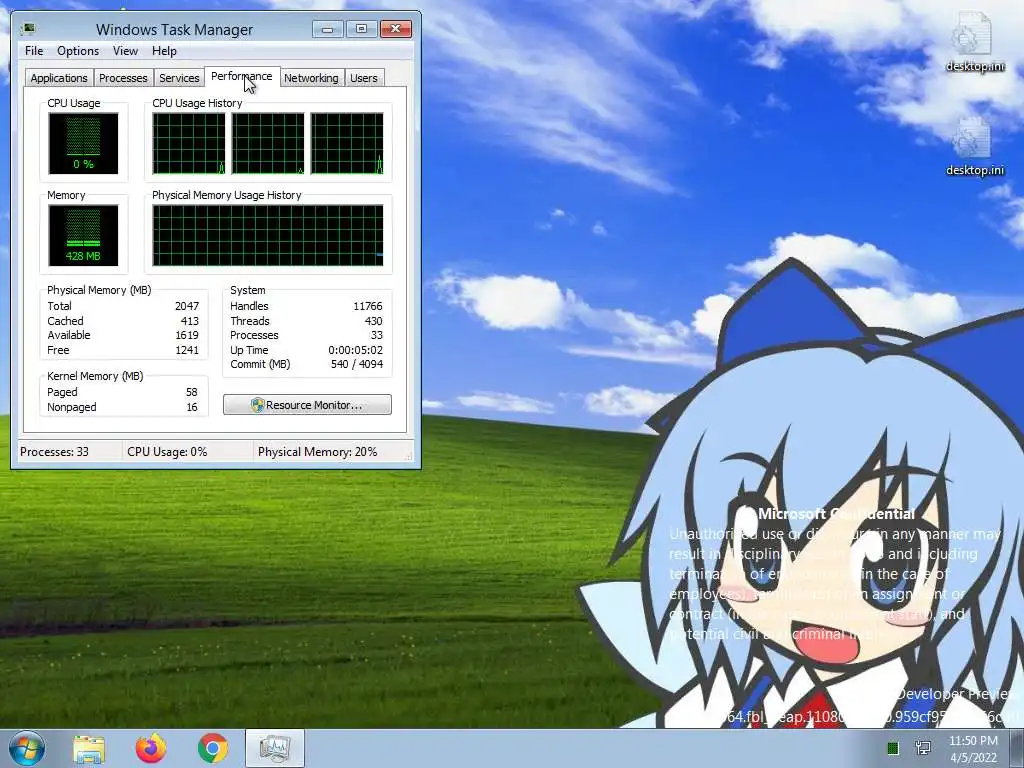The image size is (1024, 768).
Task: Open Resource Monitor
Action: click(307, 405)
